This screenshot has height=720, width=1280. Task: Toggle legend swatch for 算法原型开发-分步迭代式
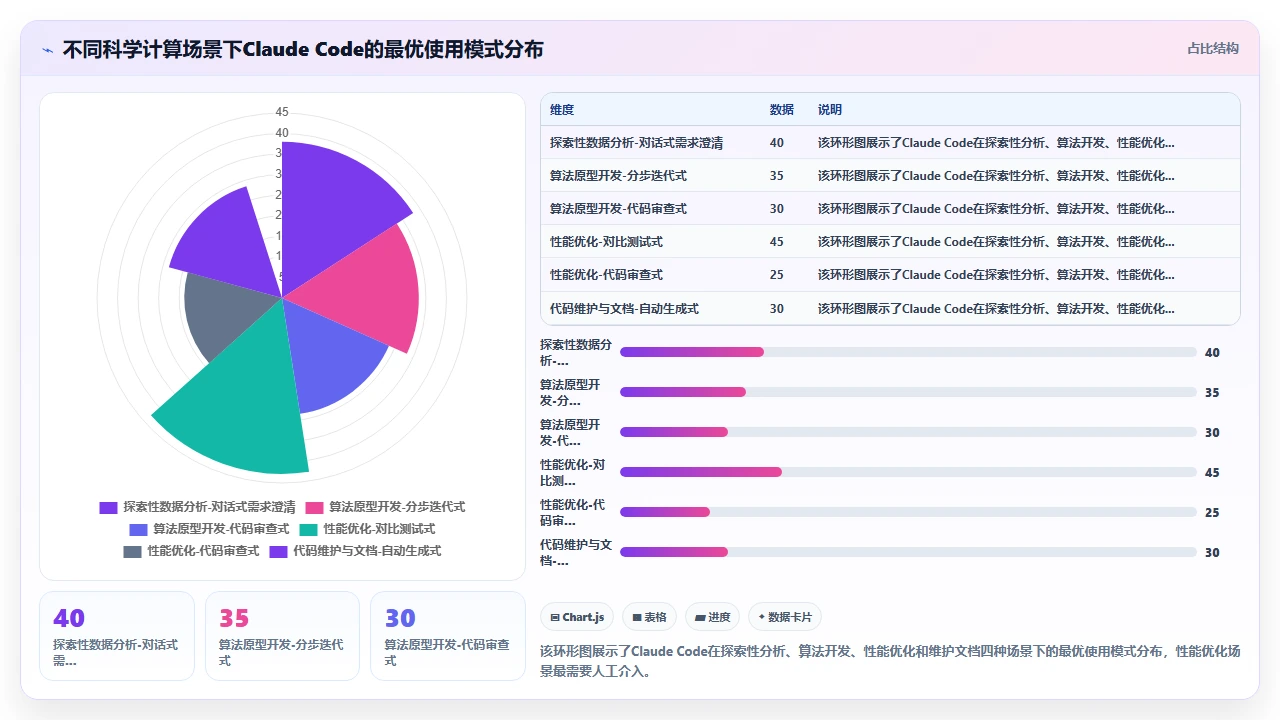click(x=314, y=507)
